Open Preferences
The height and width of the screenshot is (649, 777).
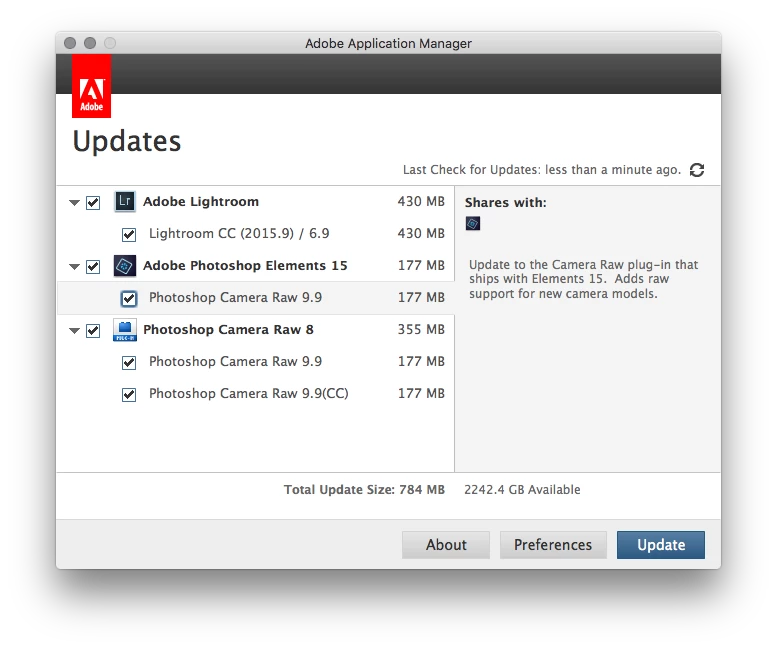pyautogui.click(x=553, y=545)
